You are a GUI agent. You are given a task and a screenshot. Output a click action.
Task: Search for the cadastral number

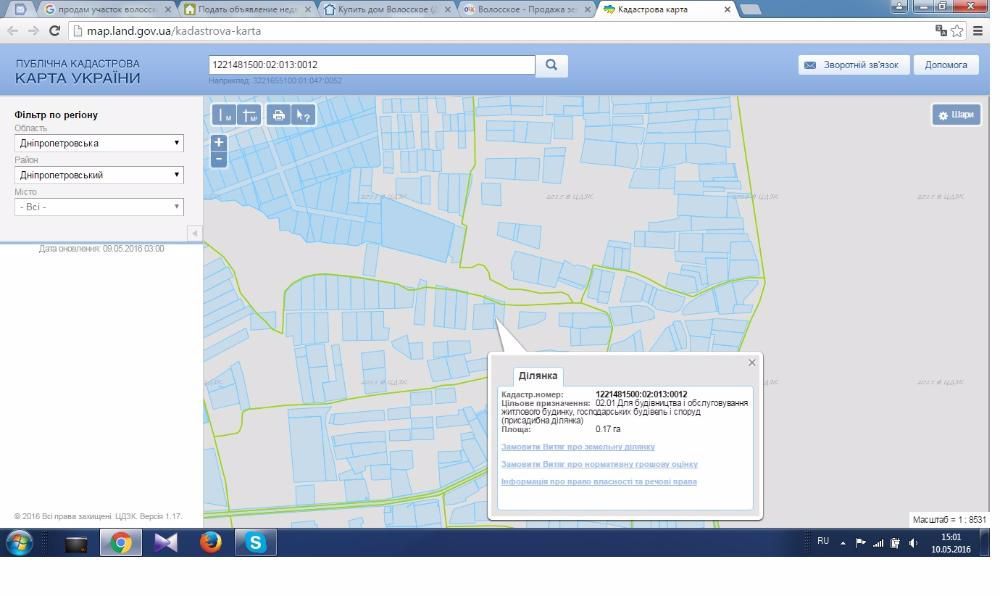tap(552, 65)
